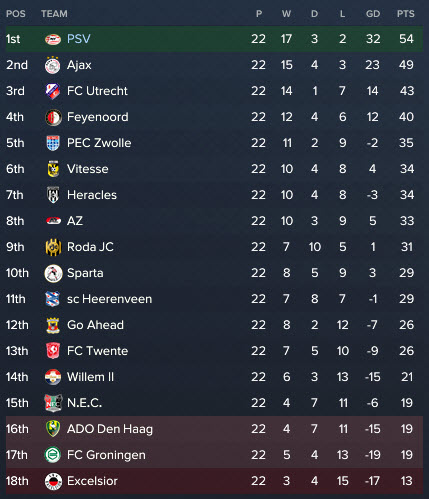
Task: Sort standings by W column header
Action: [x=286, y=14]
